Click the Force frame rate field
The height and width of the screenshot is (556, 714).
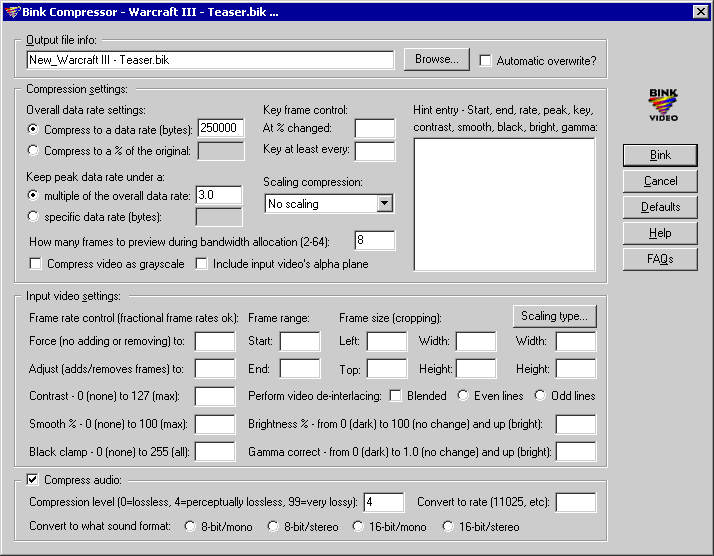215,342
